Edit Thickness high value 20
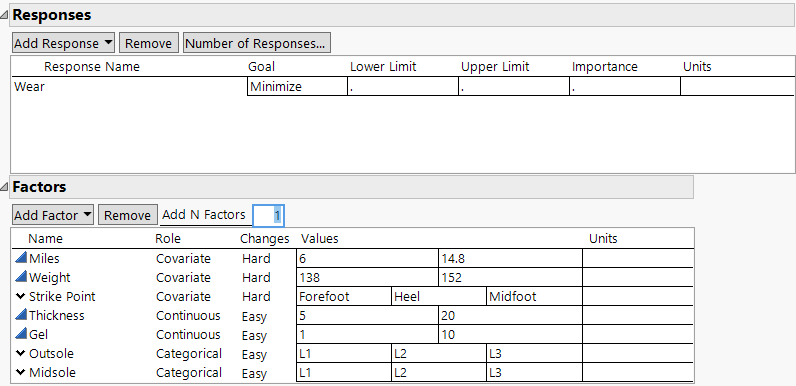Screen dimensions: 796x386 pos(510,315)
